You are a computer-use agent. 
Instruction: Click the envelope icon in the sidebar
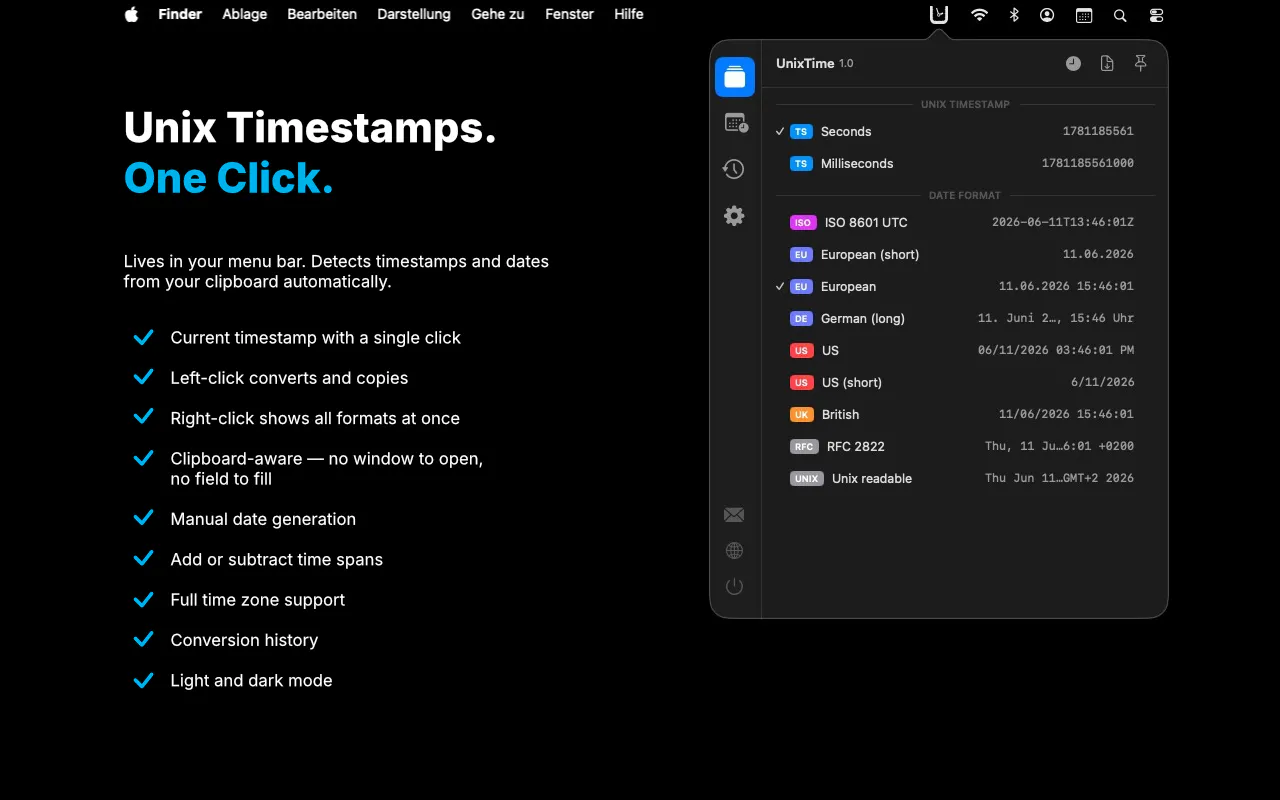pos(734,515)
